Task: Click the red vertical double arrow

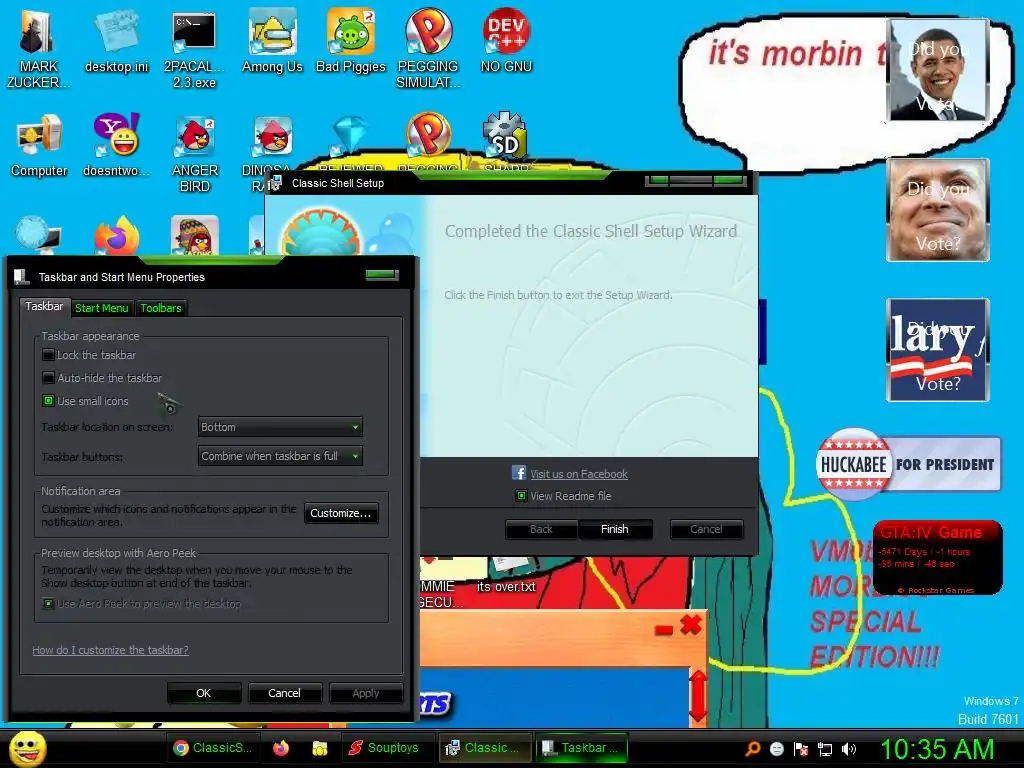Action: tap(698, 696)
